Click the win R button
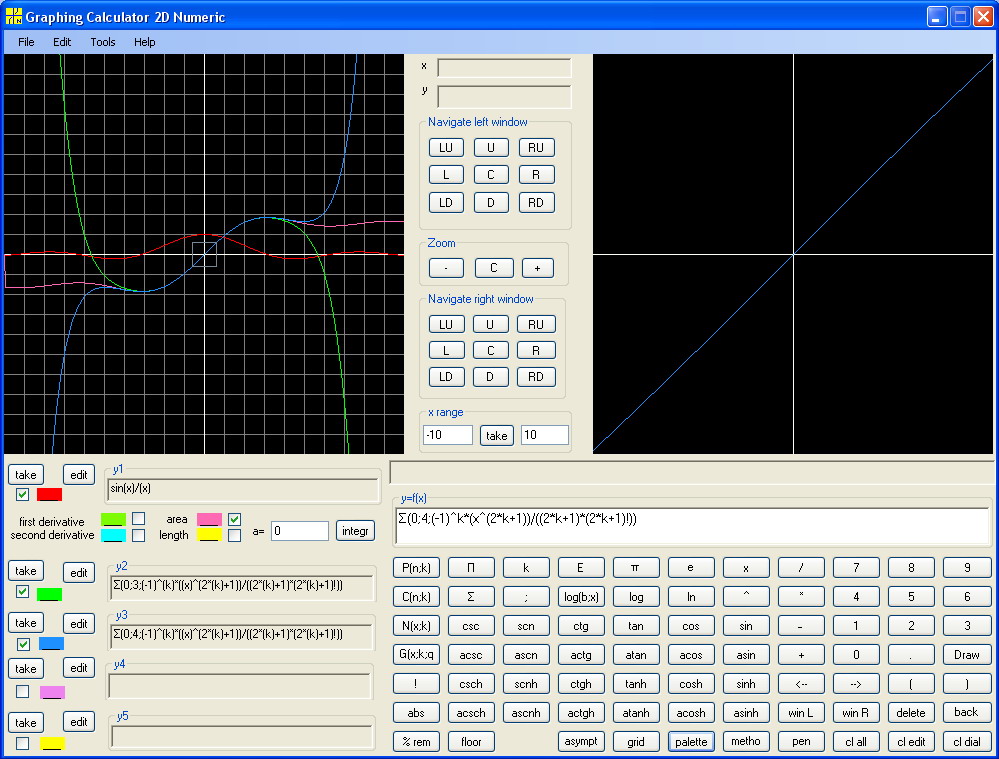Screen dimensions: 999x759 tap(856, 712)
